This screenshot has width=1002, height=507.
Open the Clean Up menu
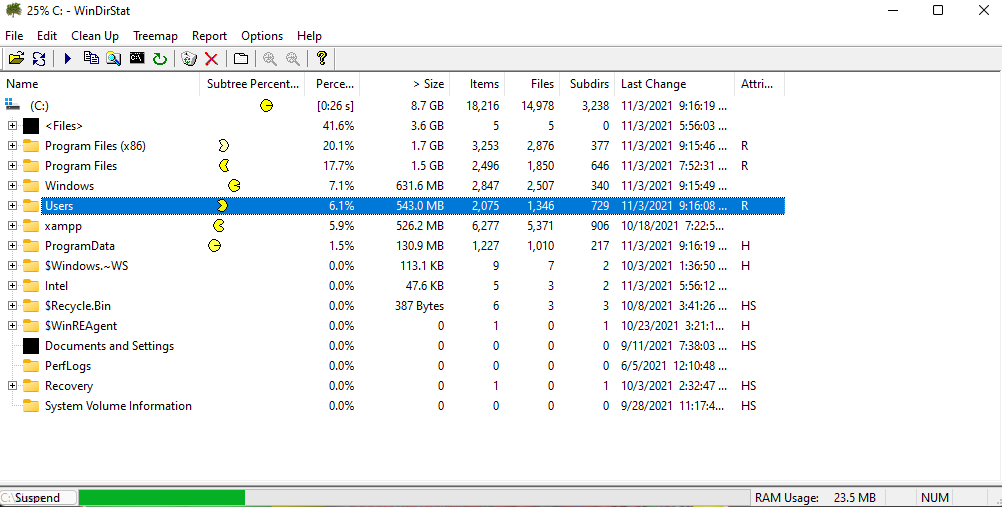point(95,36)
